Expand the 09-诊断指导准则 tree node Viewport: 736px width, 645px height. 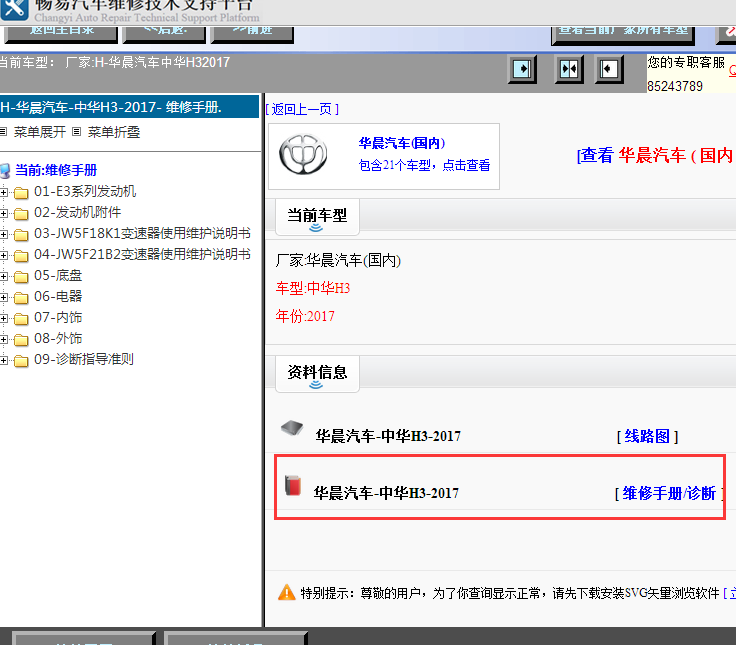pos(4,360)
